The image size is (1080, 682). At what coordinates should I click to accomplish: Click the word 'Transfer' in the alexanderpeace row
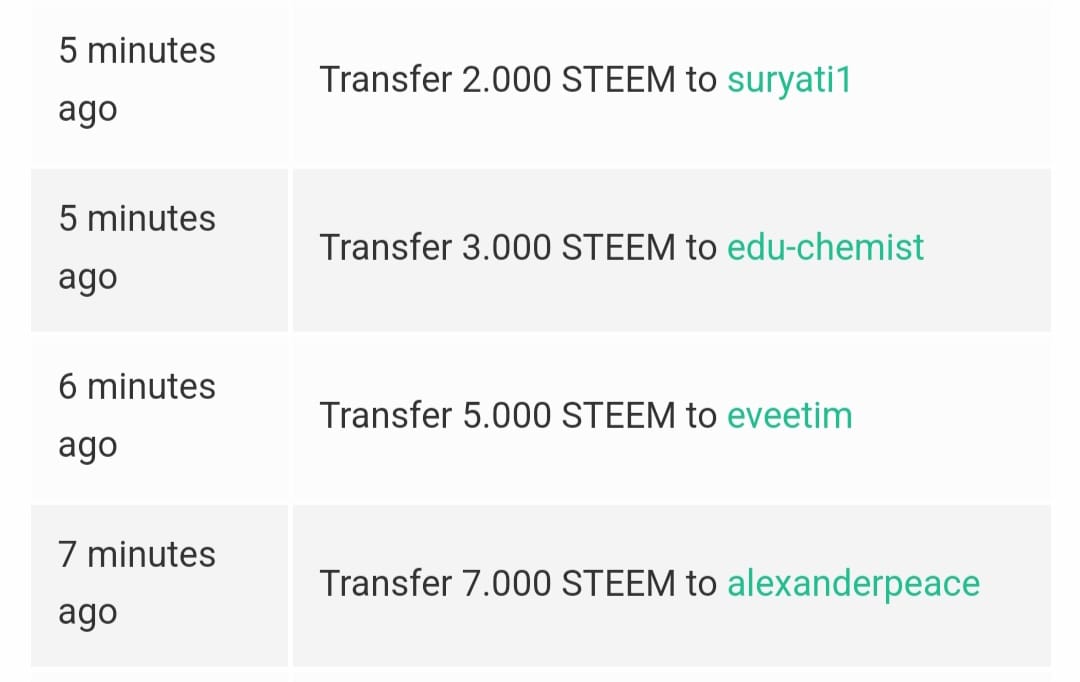pos(386,584)
